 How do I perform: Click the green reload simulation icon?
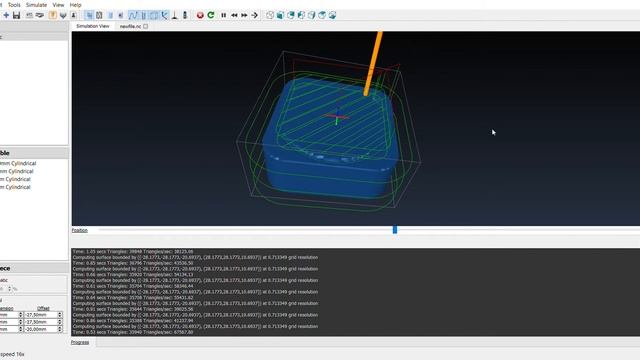point(211,15)
